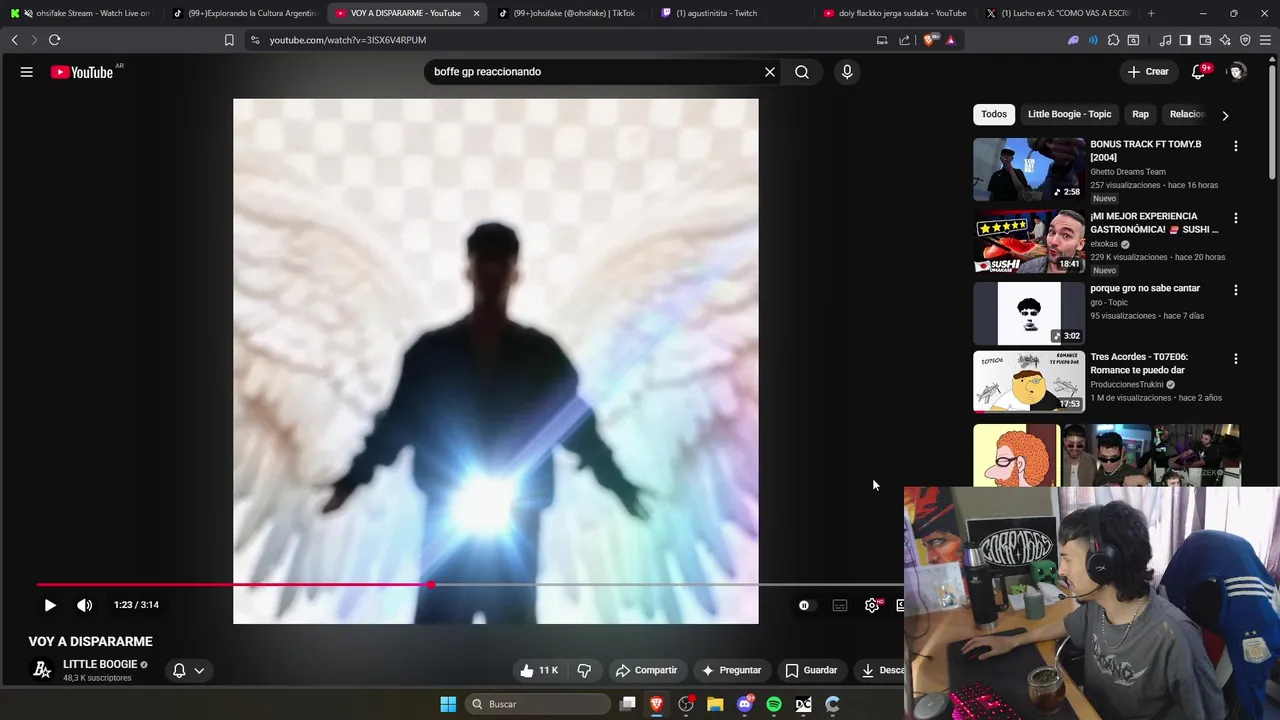Image resolution: width=1280 pixels, height=720 pixels.
Task: Open Spotify from the taskbar
Action: pos(774,704)
